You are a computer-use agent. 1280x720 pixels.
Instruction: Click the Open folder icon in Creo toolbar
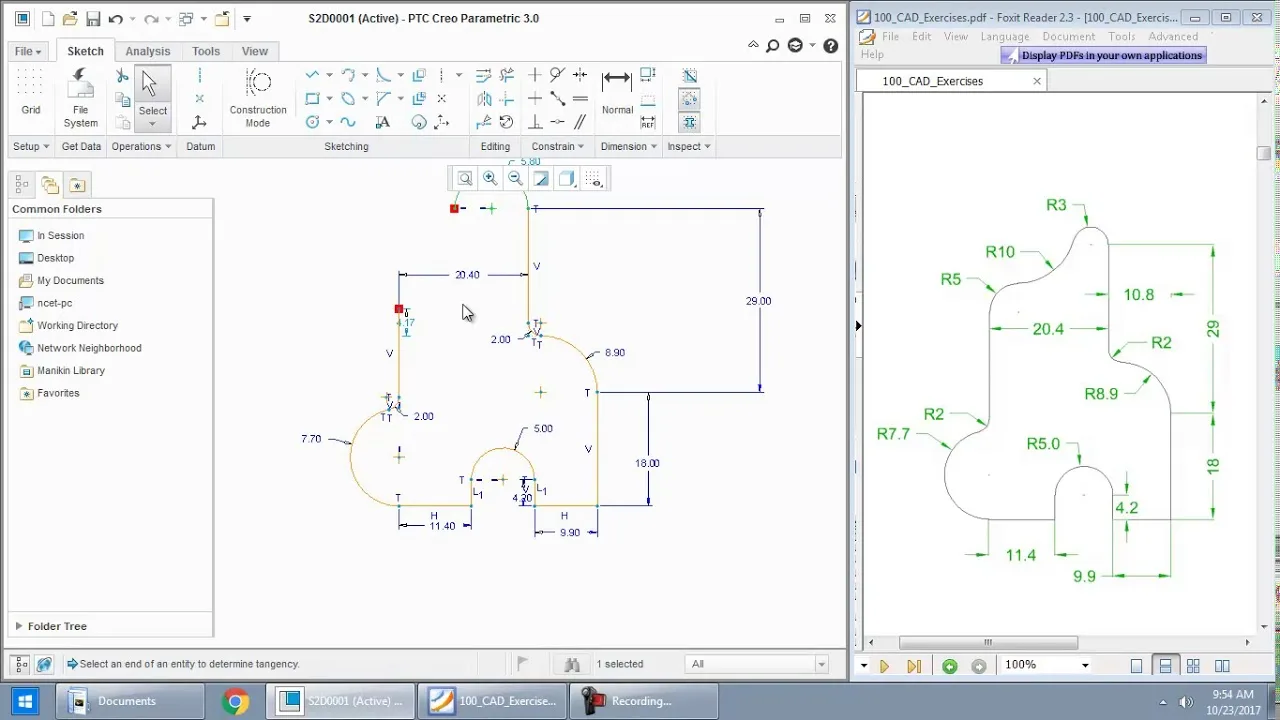(x=70, y=19)
